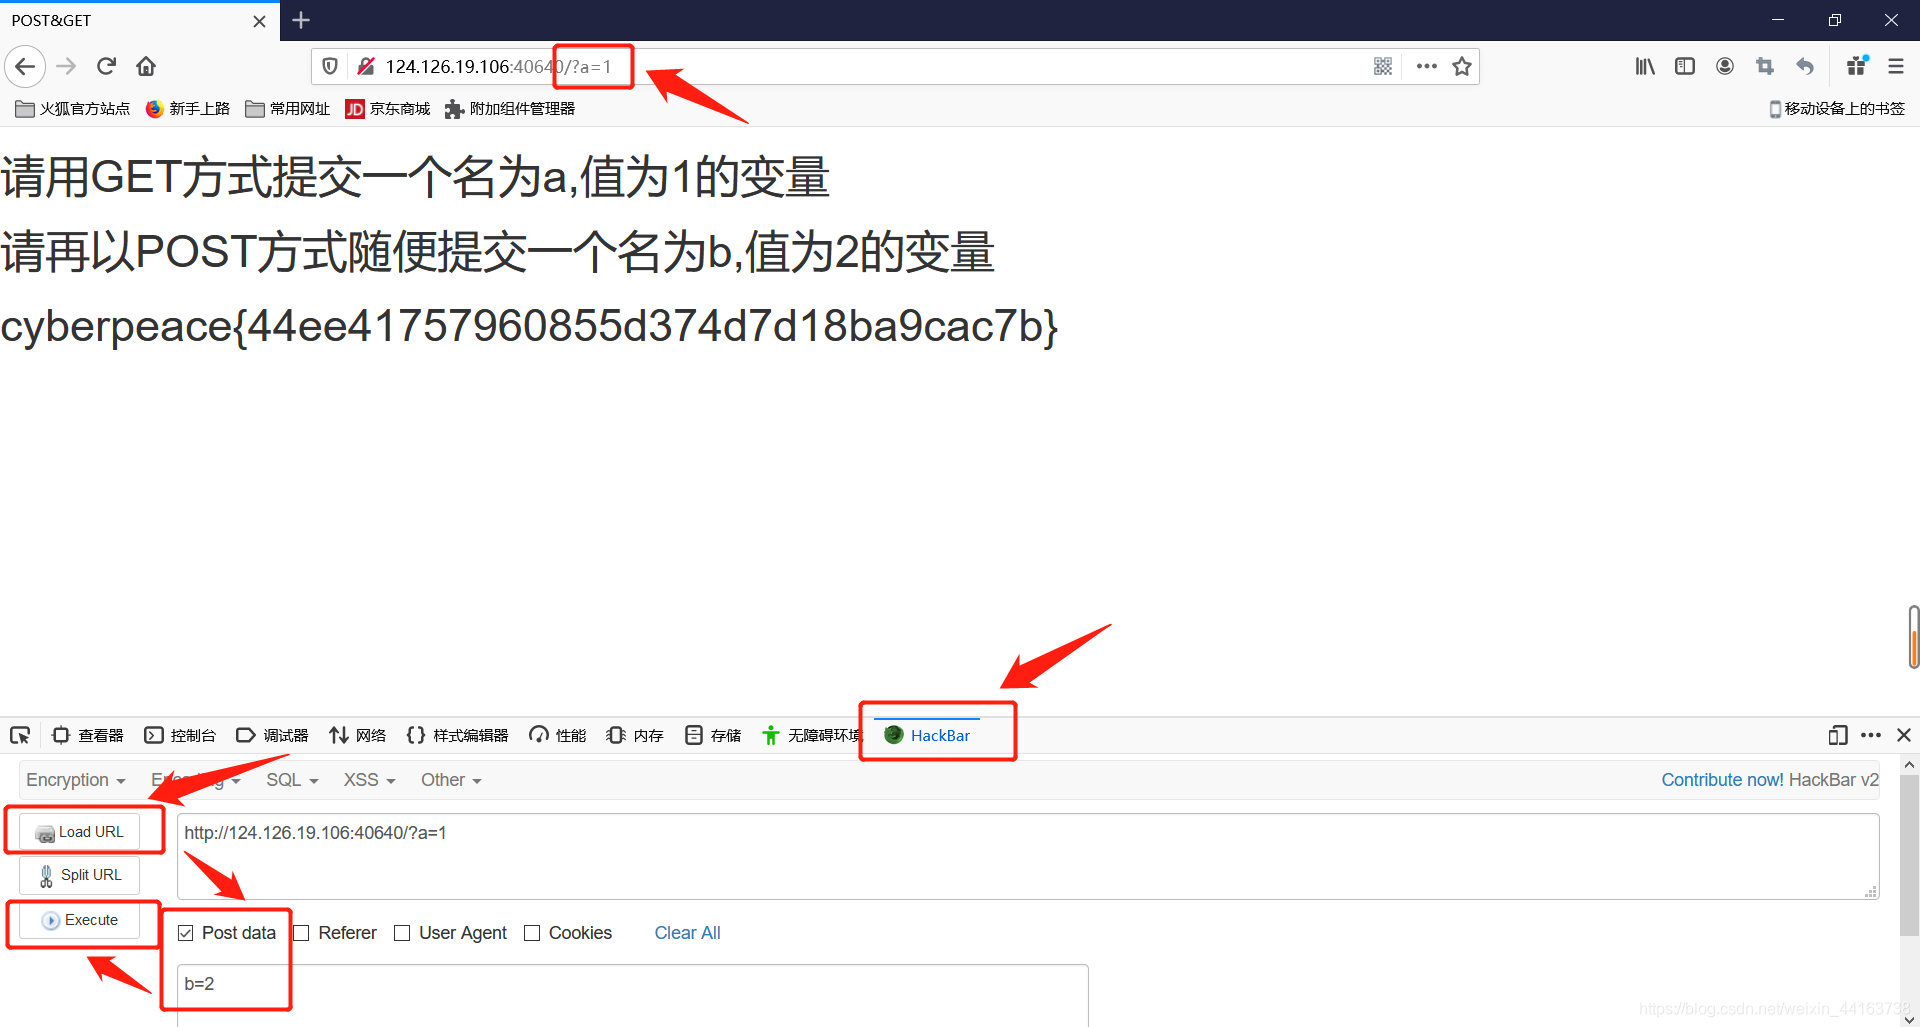This screenshot has width=1920, height=1027.
Task: Enable the Referer checkbox in HackBar
Action: click(301, 932)
